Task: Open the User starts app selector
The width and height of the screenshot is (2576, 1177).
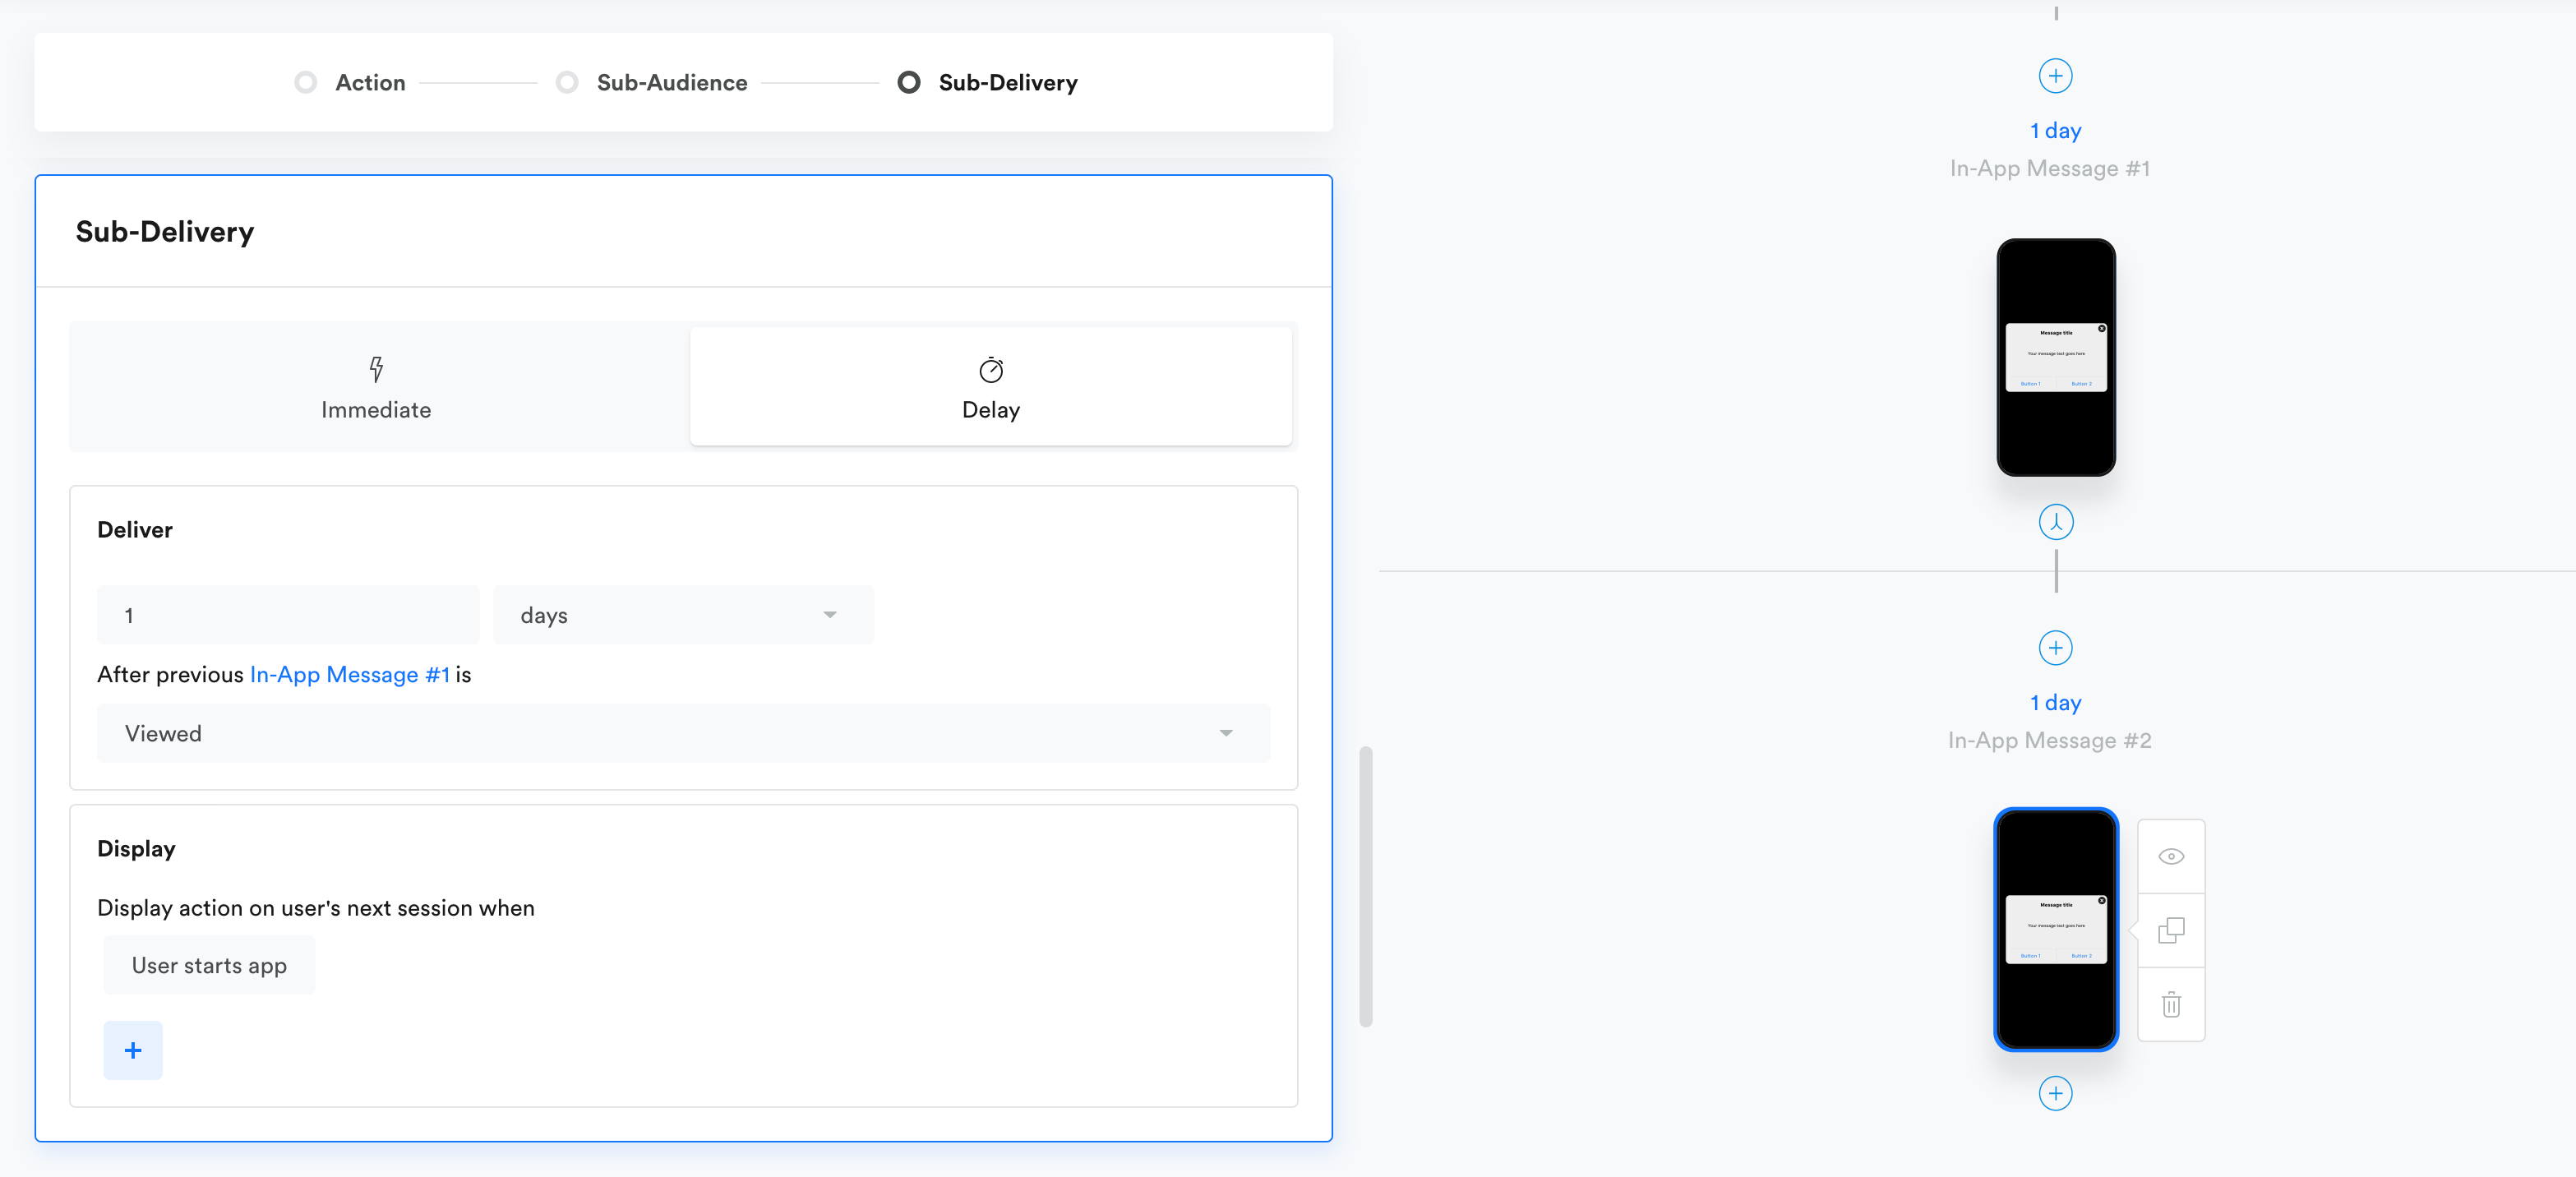Action: coord(209,965)
